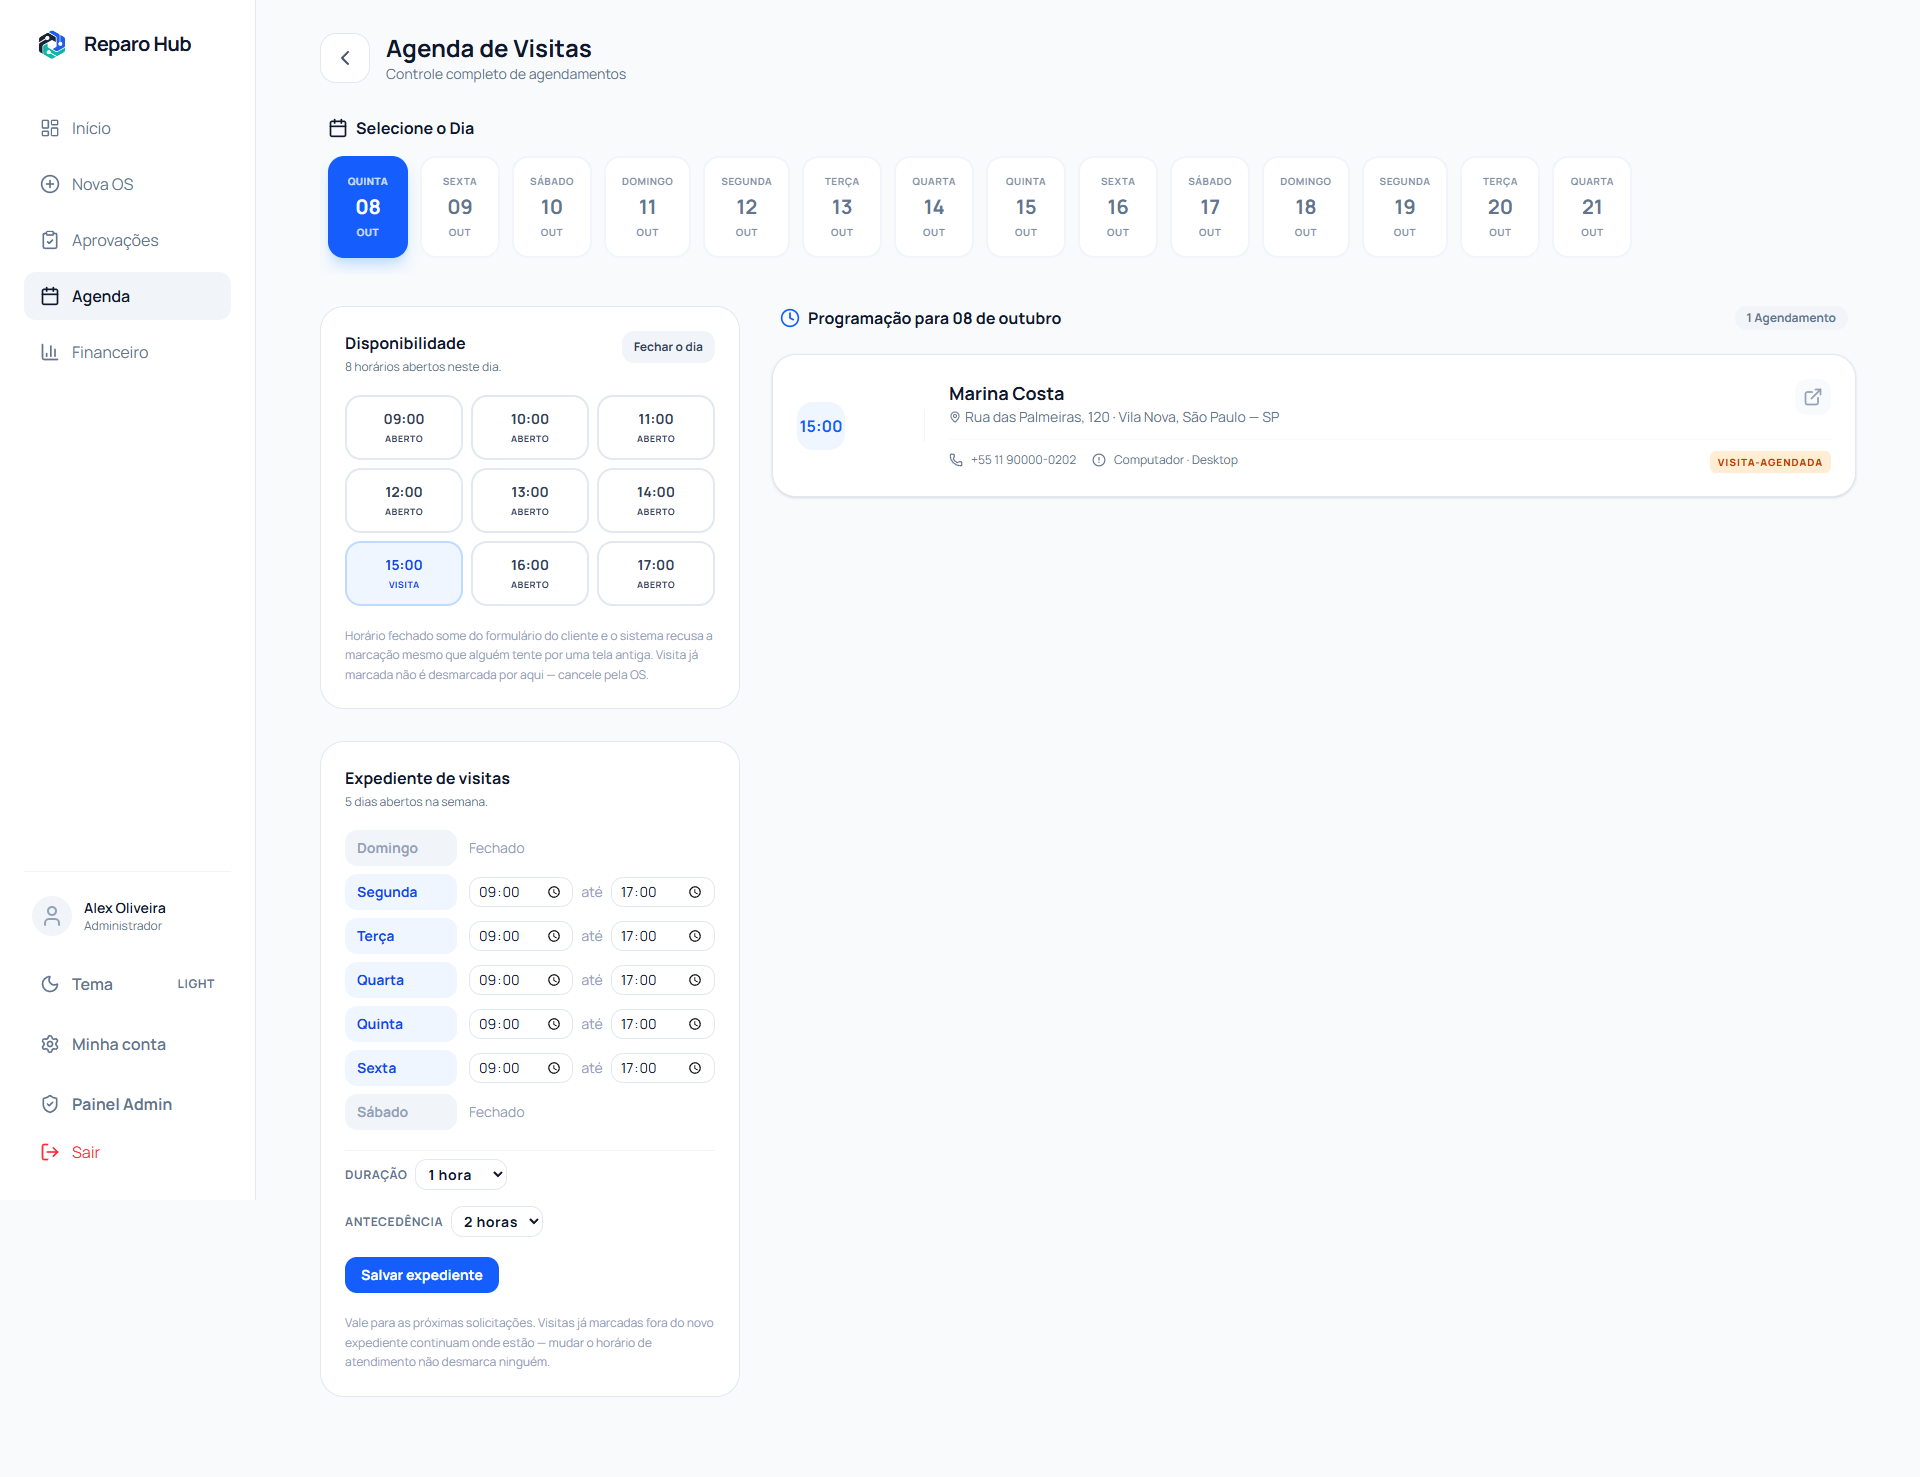Click the clock icon in Quarta end time

[695, 980]
